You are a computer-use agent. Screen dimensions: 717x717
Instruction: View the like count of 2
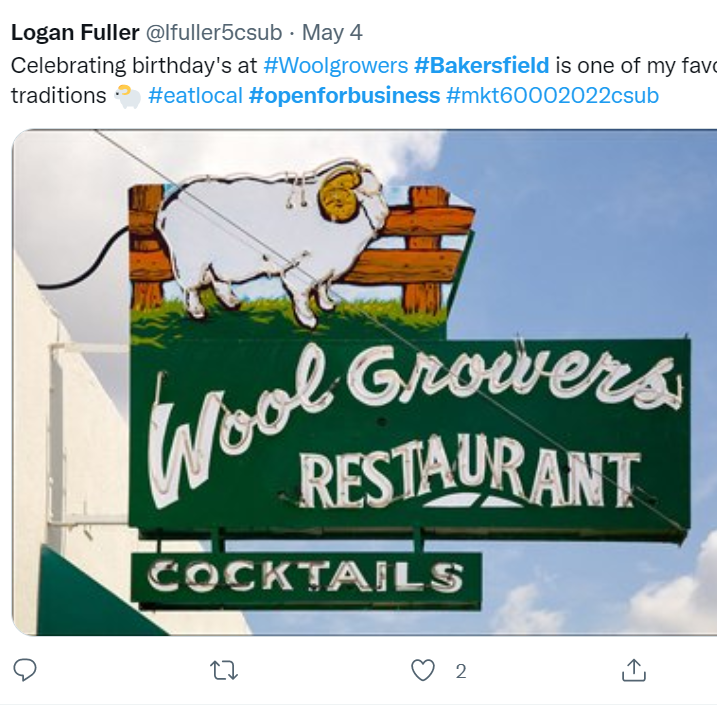[x=461, y=671]
